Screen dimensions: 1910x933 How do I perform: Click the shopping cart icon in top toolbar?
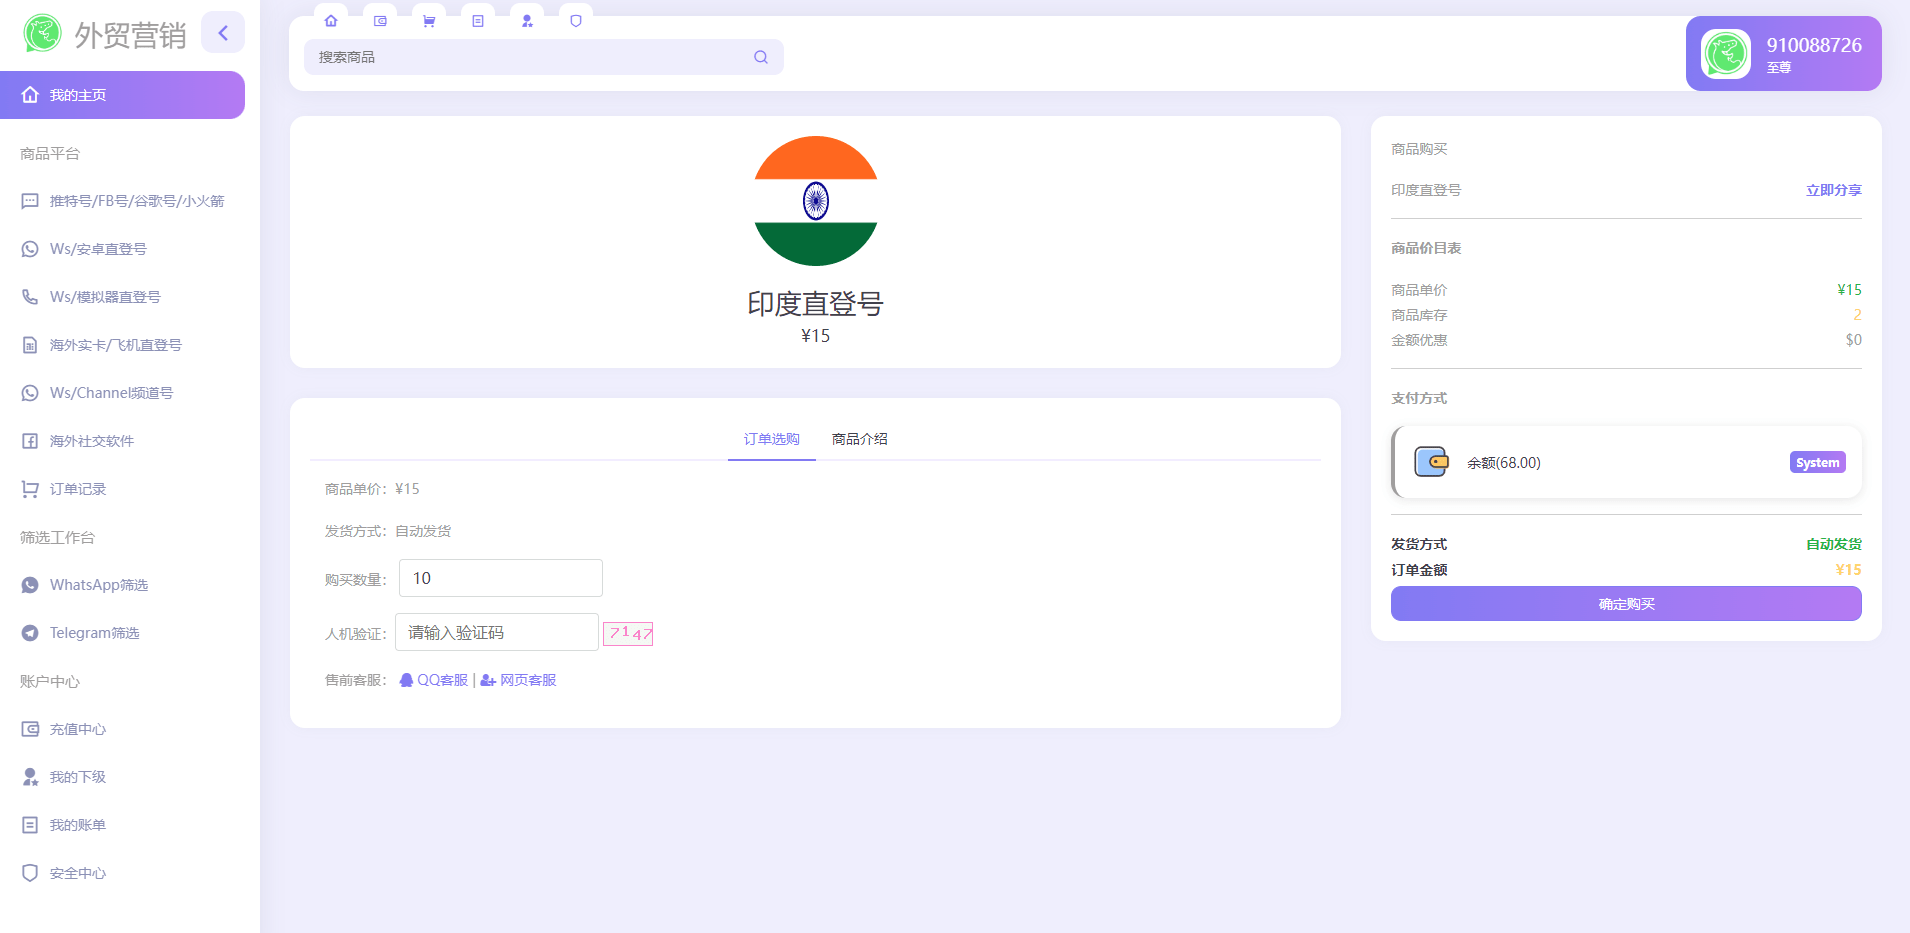[x=429, y=21]
